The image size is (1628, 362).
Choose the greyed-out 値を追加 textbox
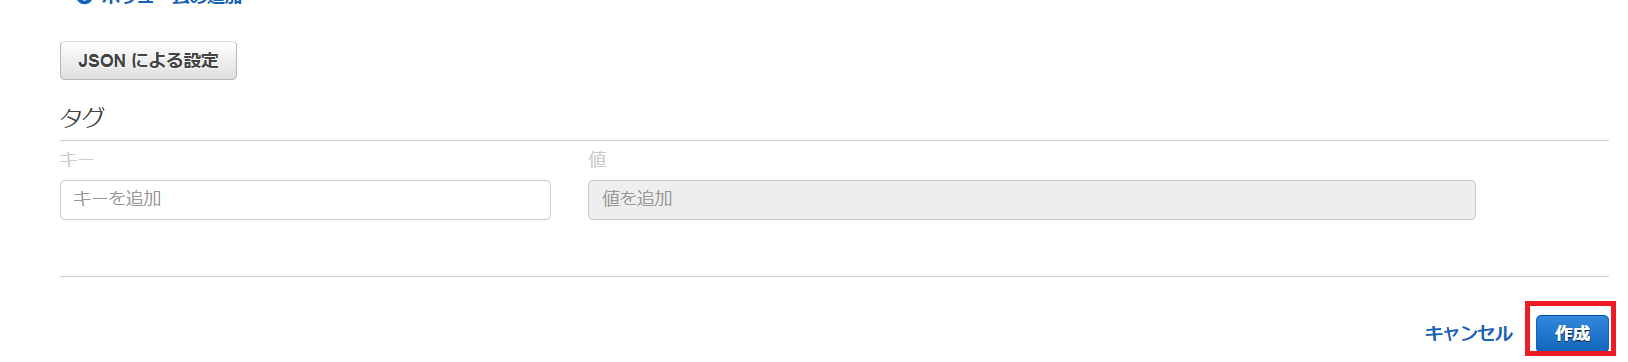1031,199
